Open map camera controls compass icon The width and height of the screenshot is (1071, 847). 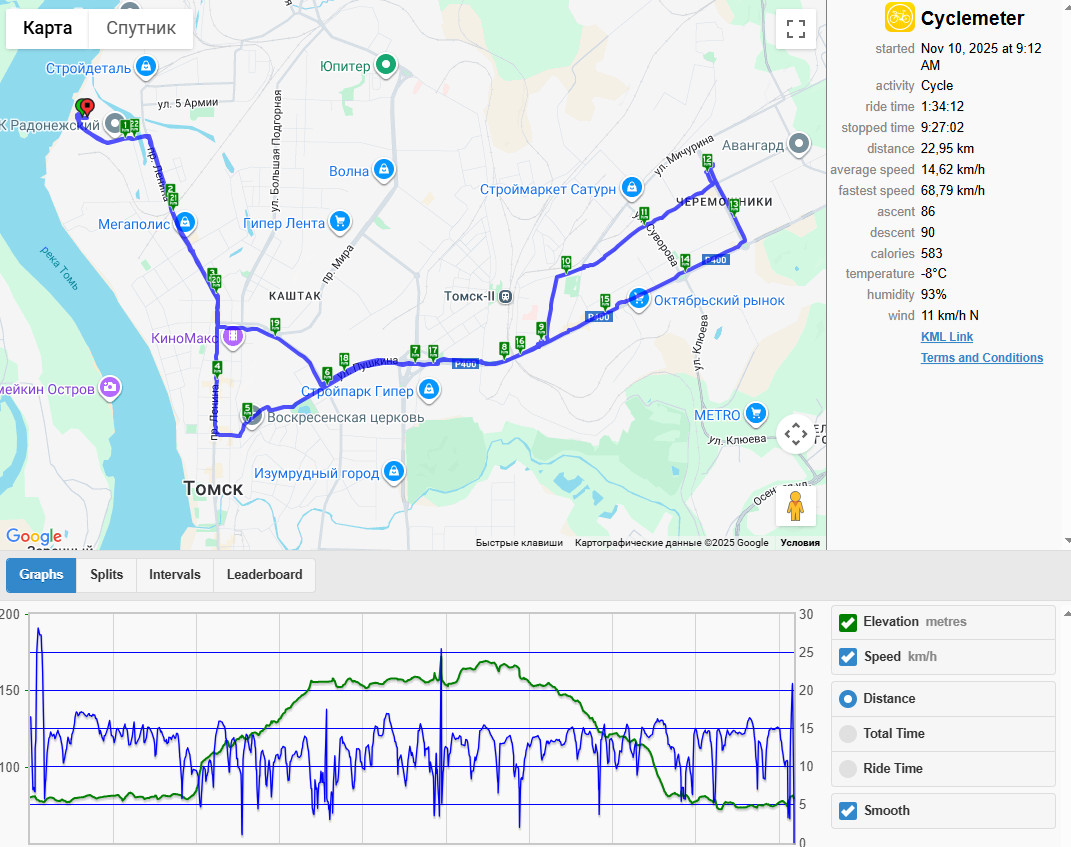pos(796,434)
